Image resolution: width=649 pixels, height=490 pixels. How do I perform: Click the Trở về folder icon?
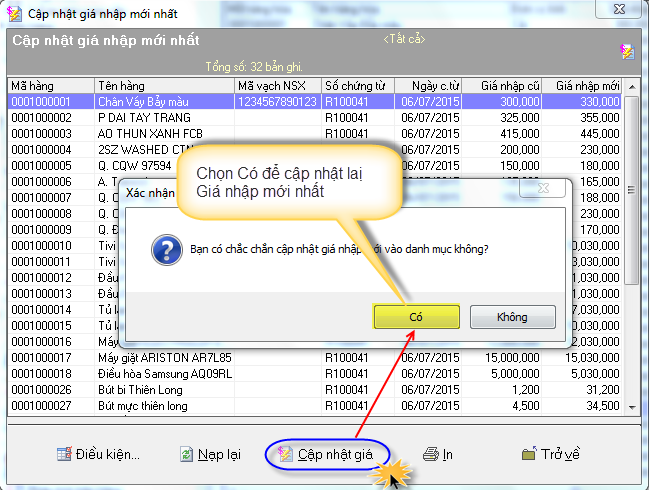click(x=529, y=454)
